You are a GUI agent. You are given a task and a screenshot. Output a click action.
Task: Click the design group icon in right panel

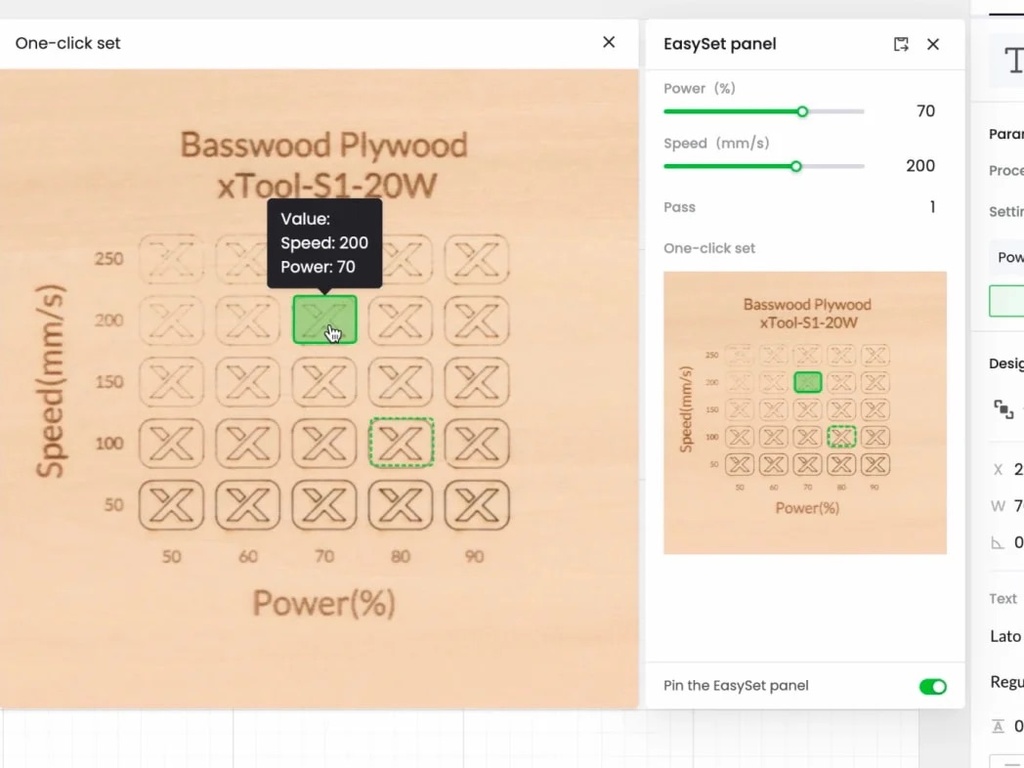click(1003, 408)
